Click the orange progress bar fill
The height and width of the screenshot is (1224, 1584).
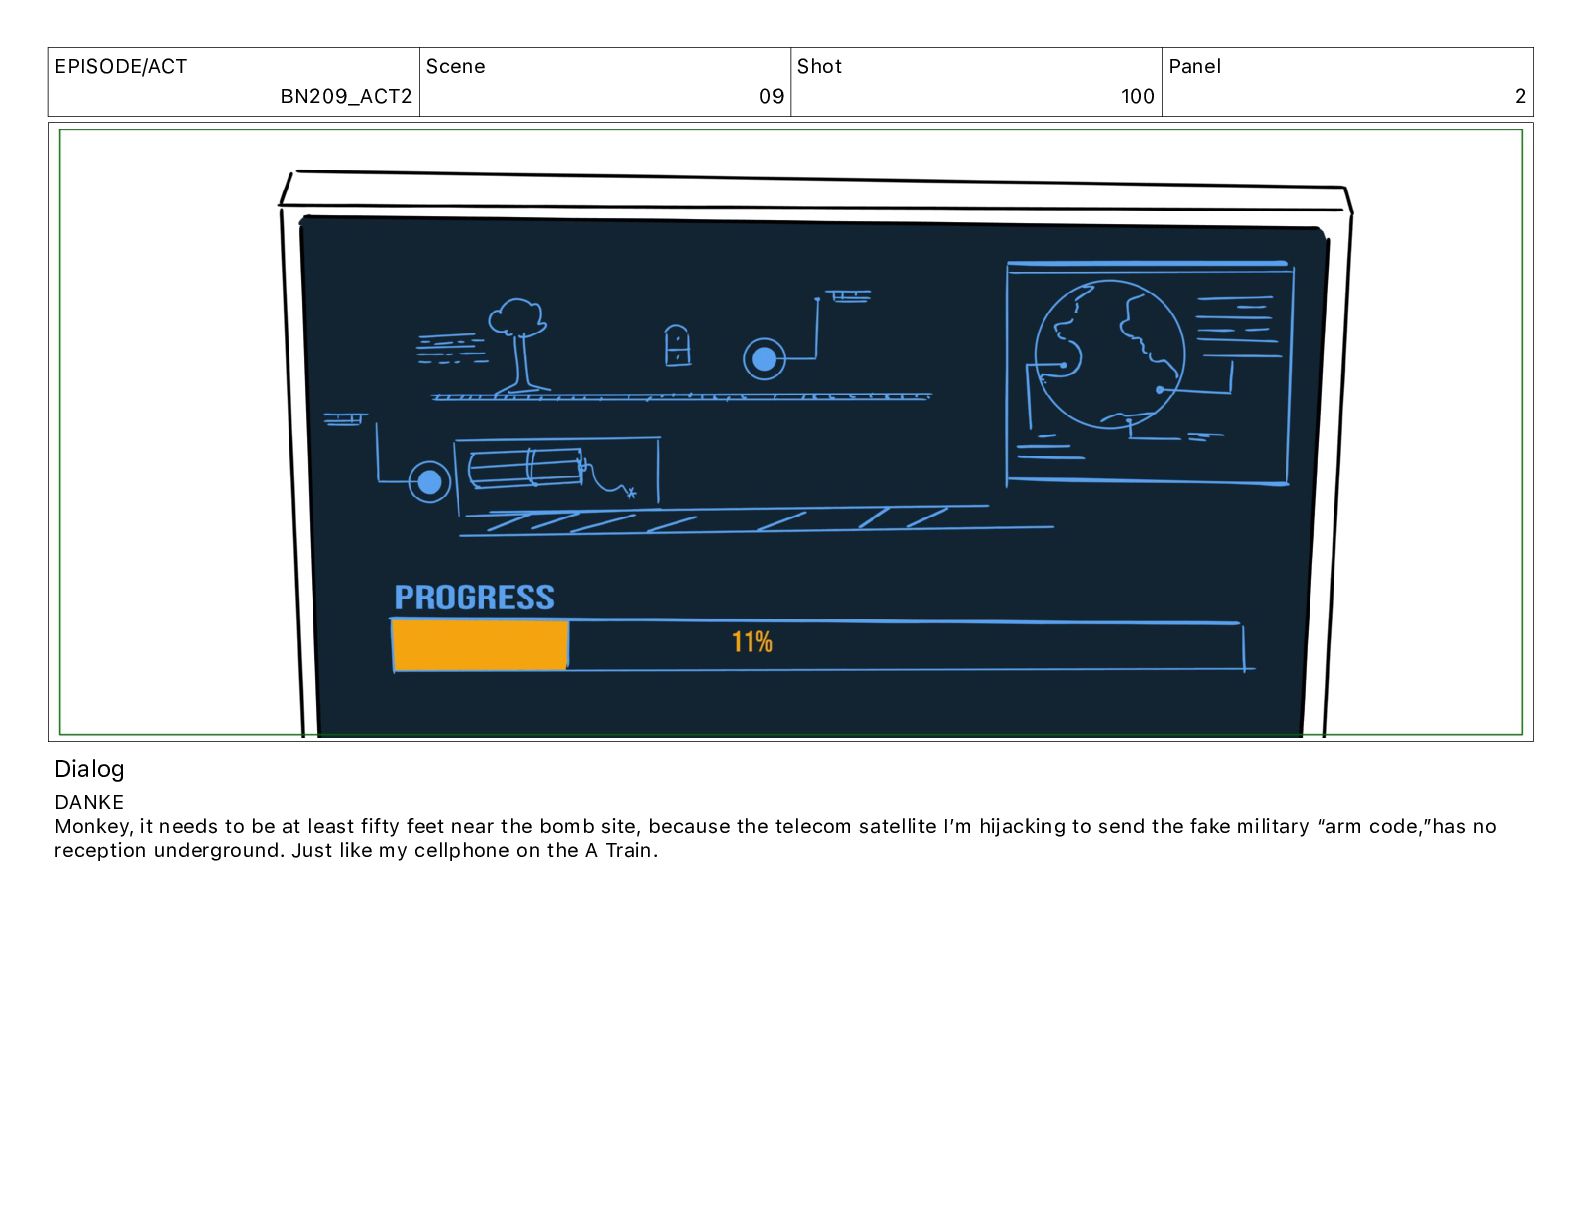pos(480,645)
